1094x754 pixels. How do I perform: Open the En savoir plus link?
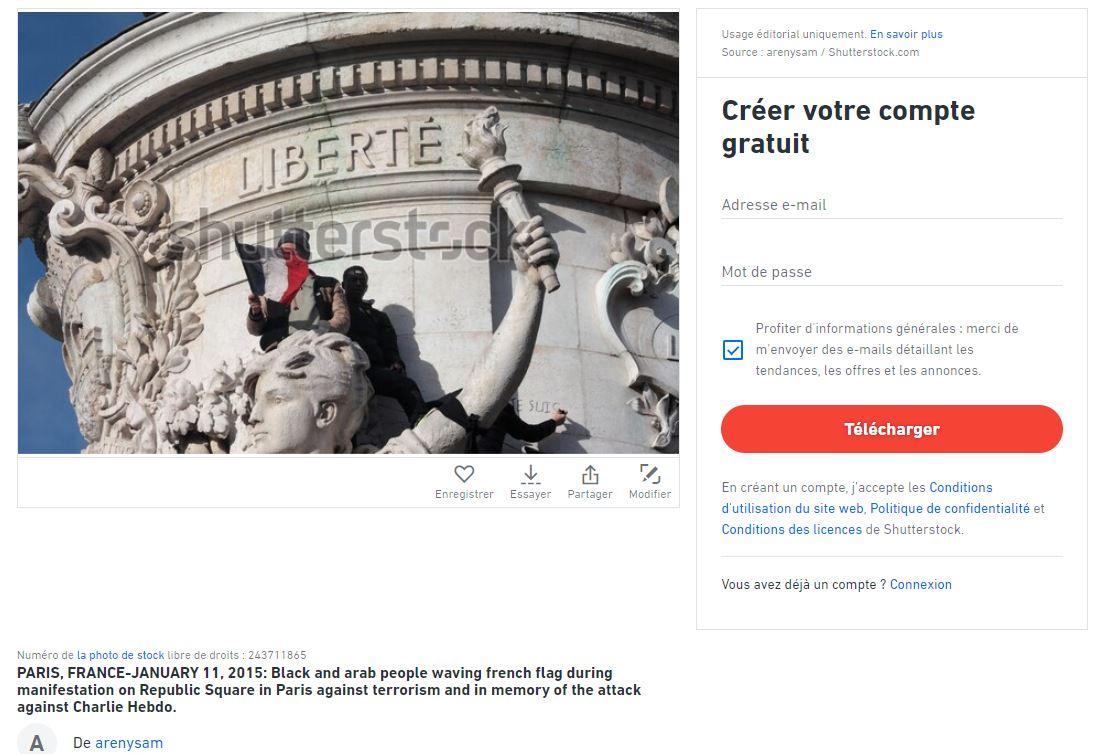[906, 34]
